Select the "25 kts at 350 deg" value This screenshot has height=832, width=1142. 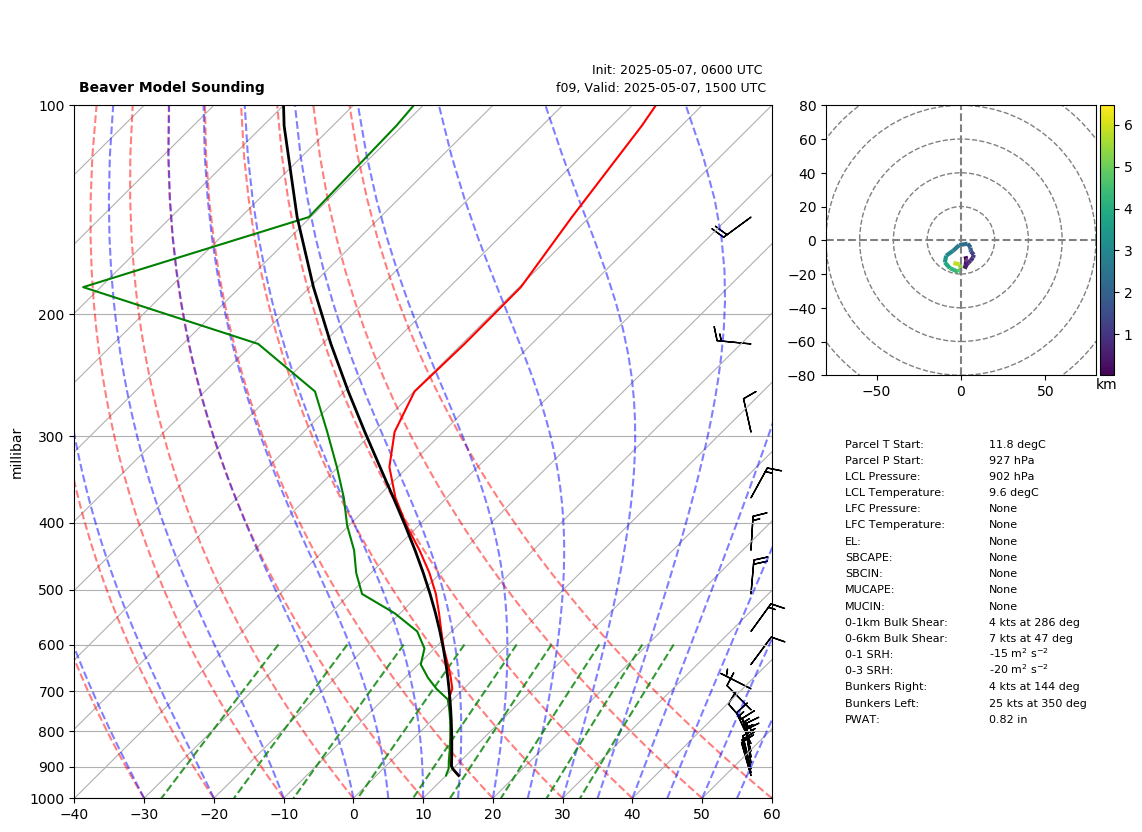click(1038, 703)
